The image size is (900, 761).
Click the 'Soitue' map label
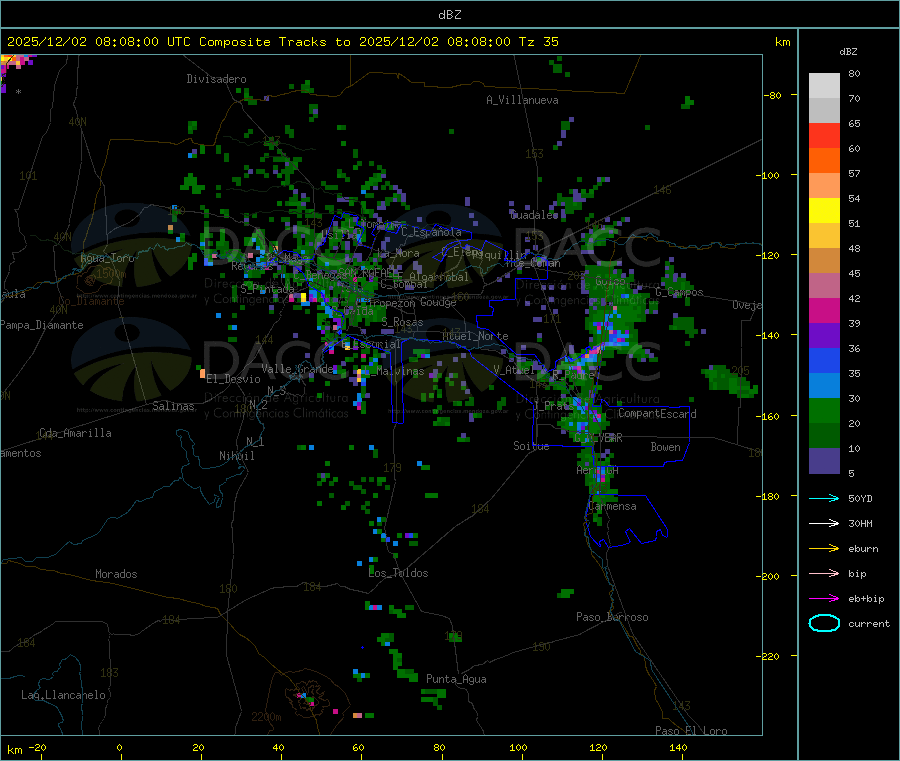point(531,446)
